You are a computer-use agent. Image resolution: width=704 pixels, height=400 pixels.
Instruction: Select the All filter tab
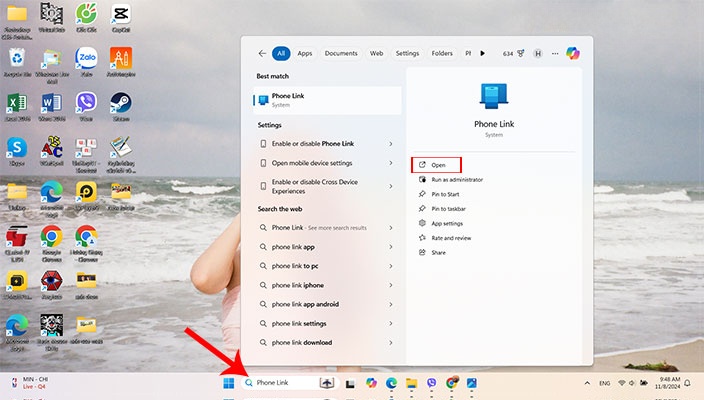click(x=281, y=53)
